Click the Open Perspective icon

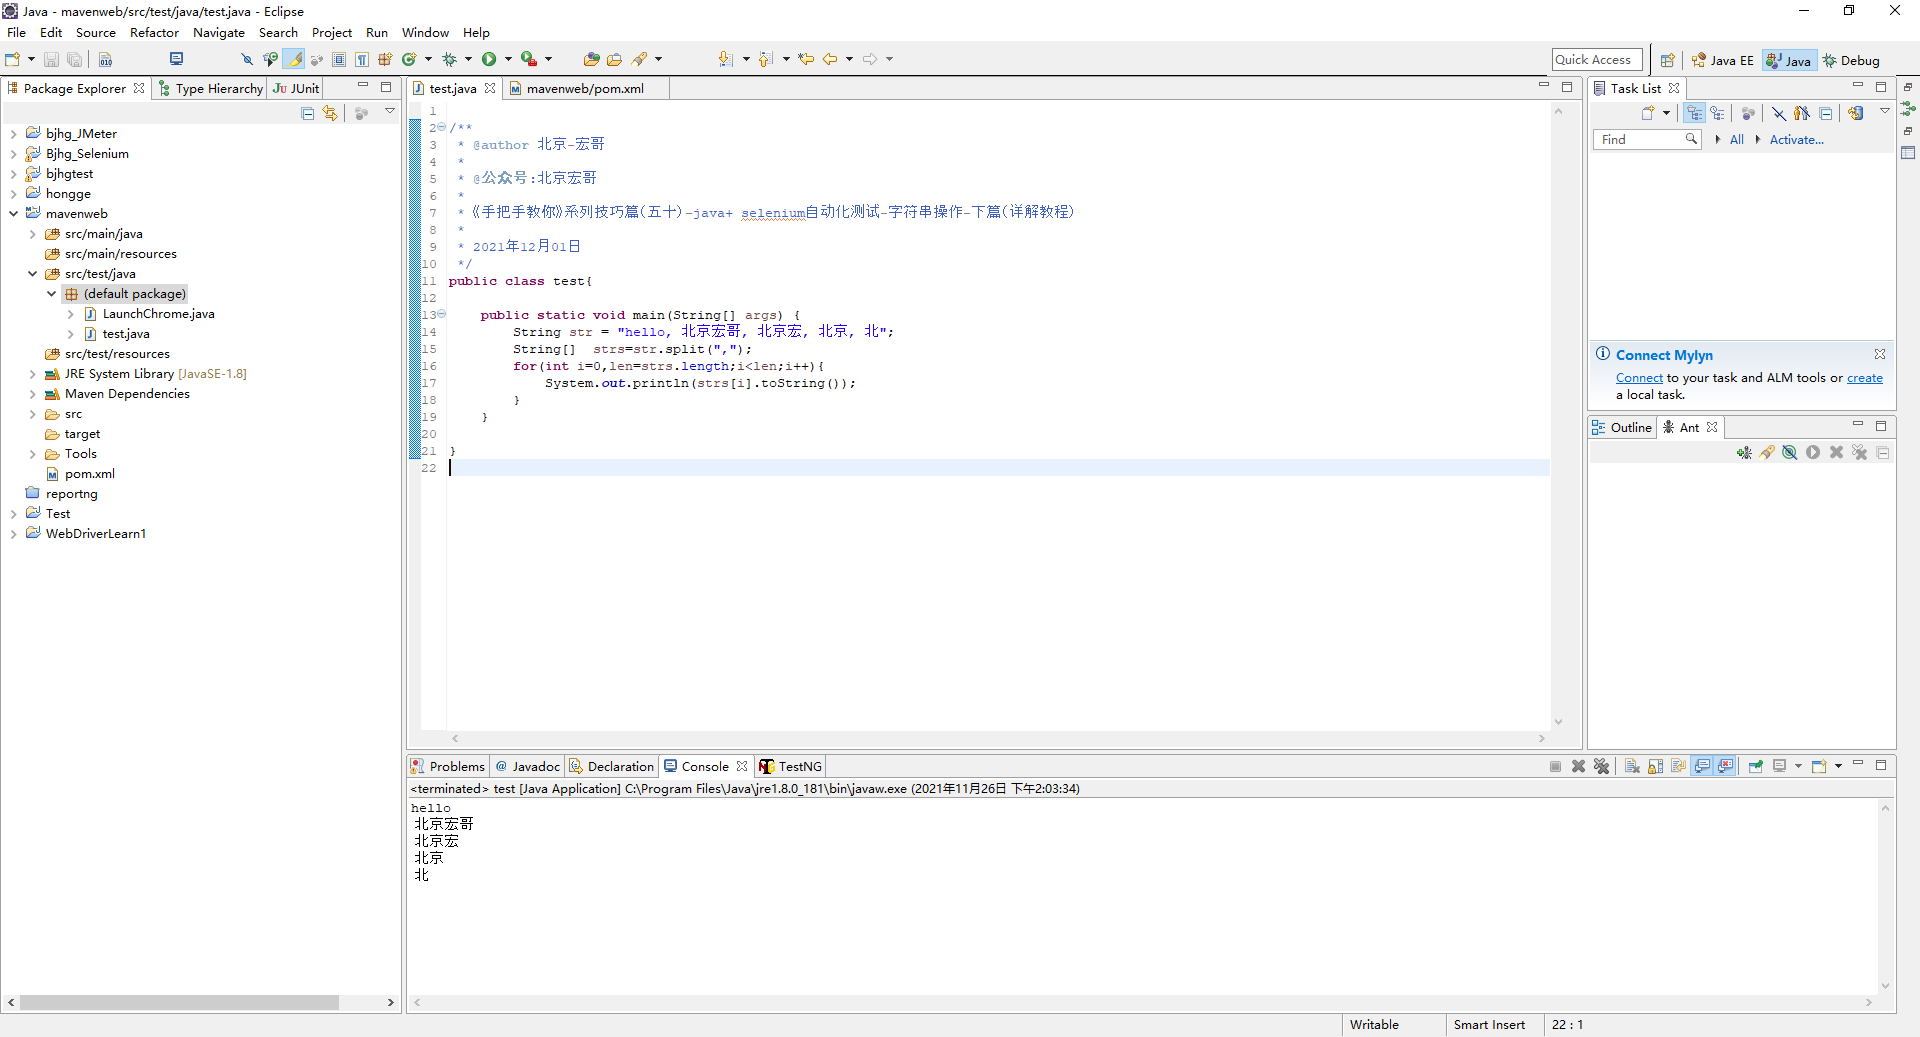click(1667, 60)
